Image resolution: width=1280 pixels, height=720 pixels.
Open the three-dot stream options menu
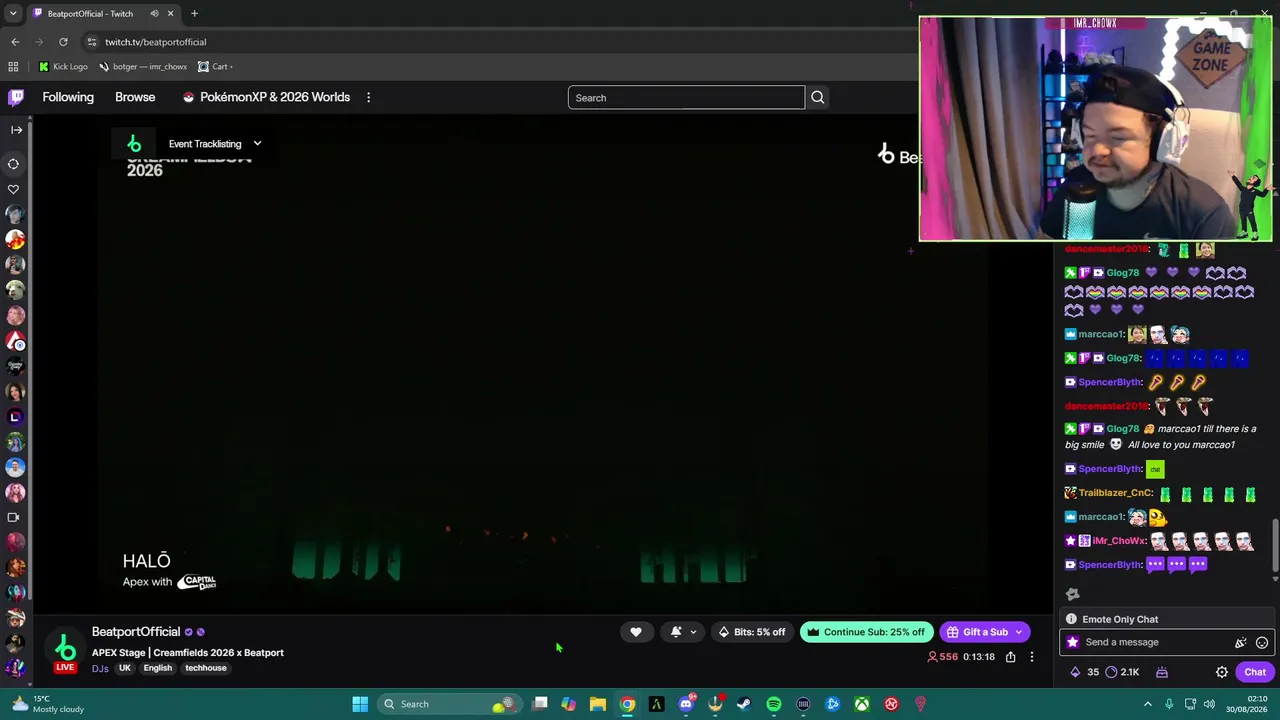coord(1031,657)
